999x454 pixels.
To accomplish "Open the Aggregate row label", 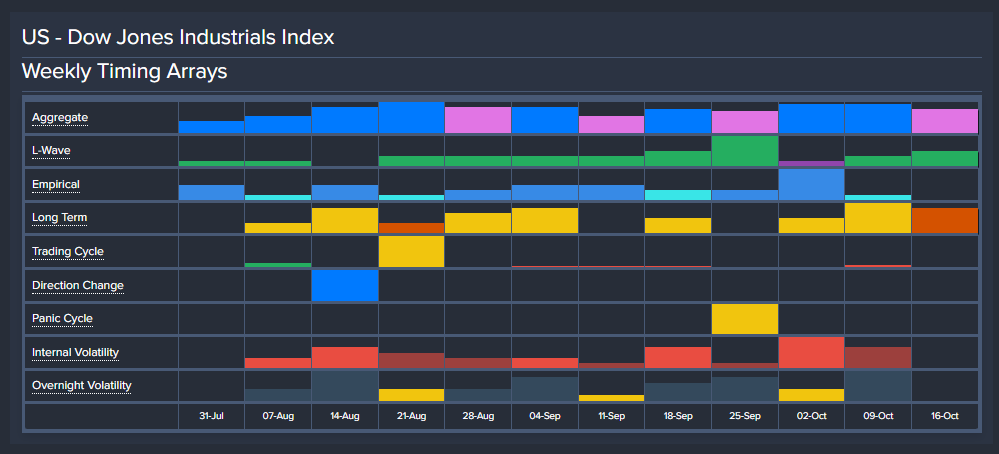I will [60, 118].
